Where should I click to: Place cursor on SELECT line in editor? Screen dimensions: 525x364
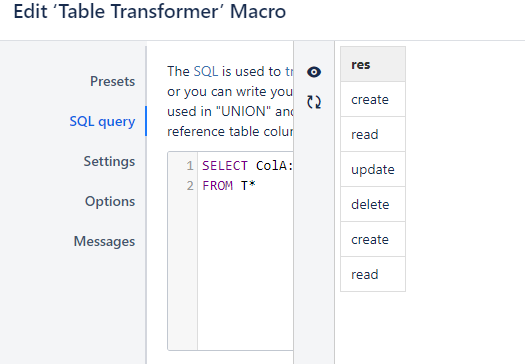point(247,165)
